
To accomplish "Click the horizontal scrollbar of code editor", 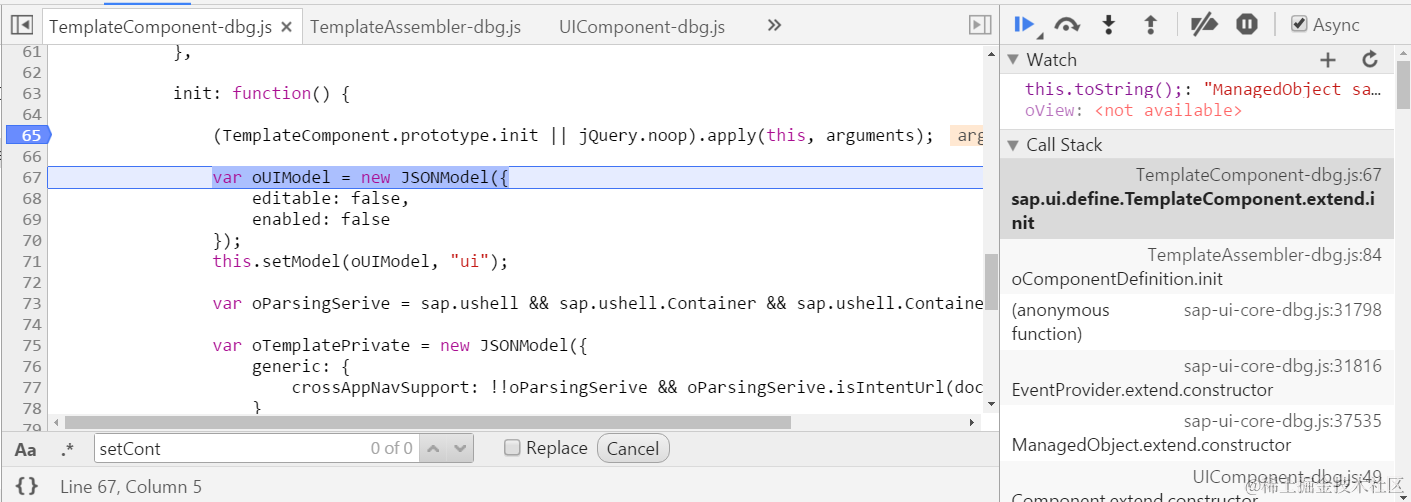I will tap(428, 422).
